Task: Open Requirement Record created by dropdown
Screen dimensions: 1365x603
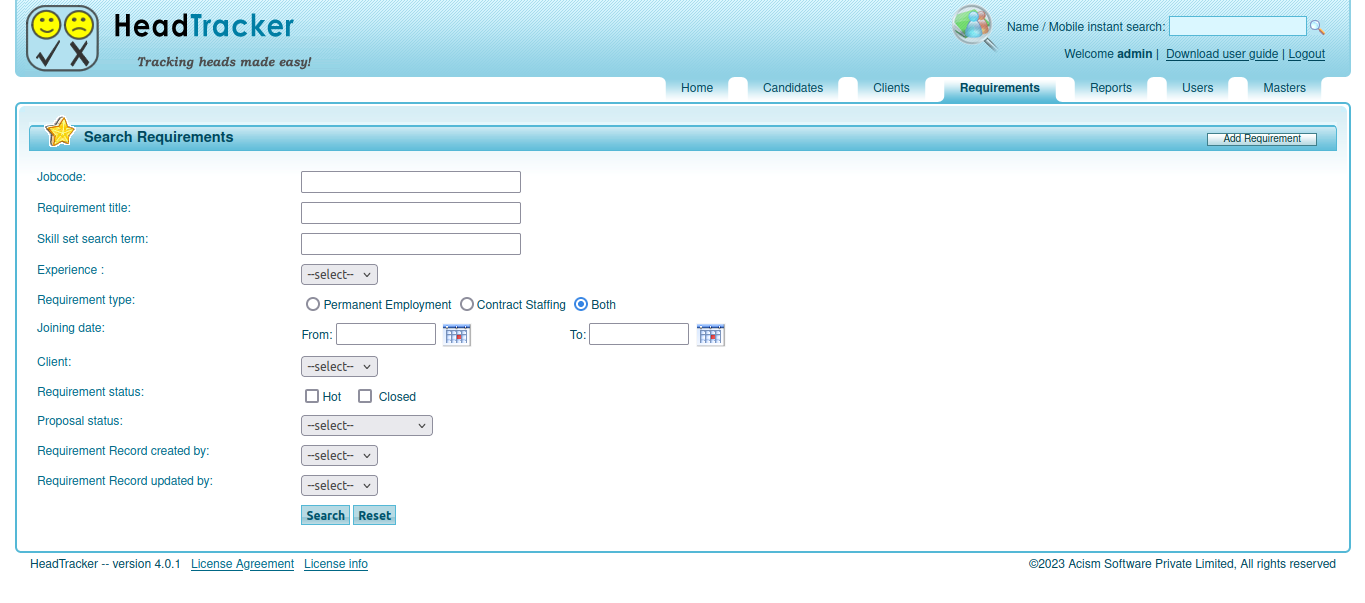Action: [339, 455]
